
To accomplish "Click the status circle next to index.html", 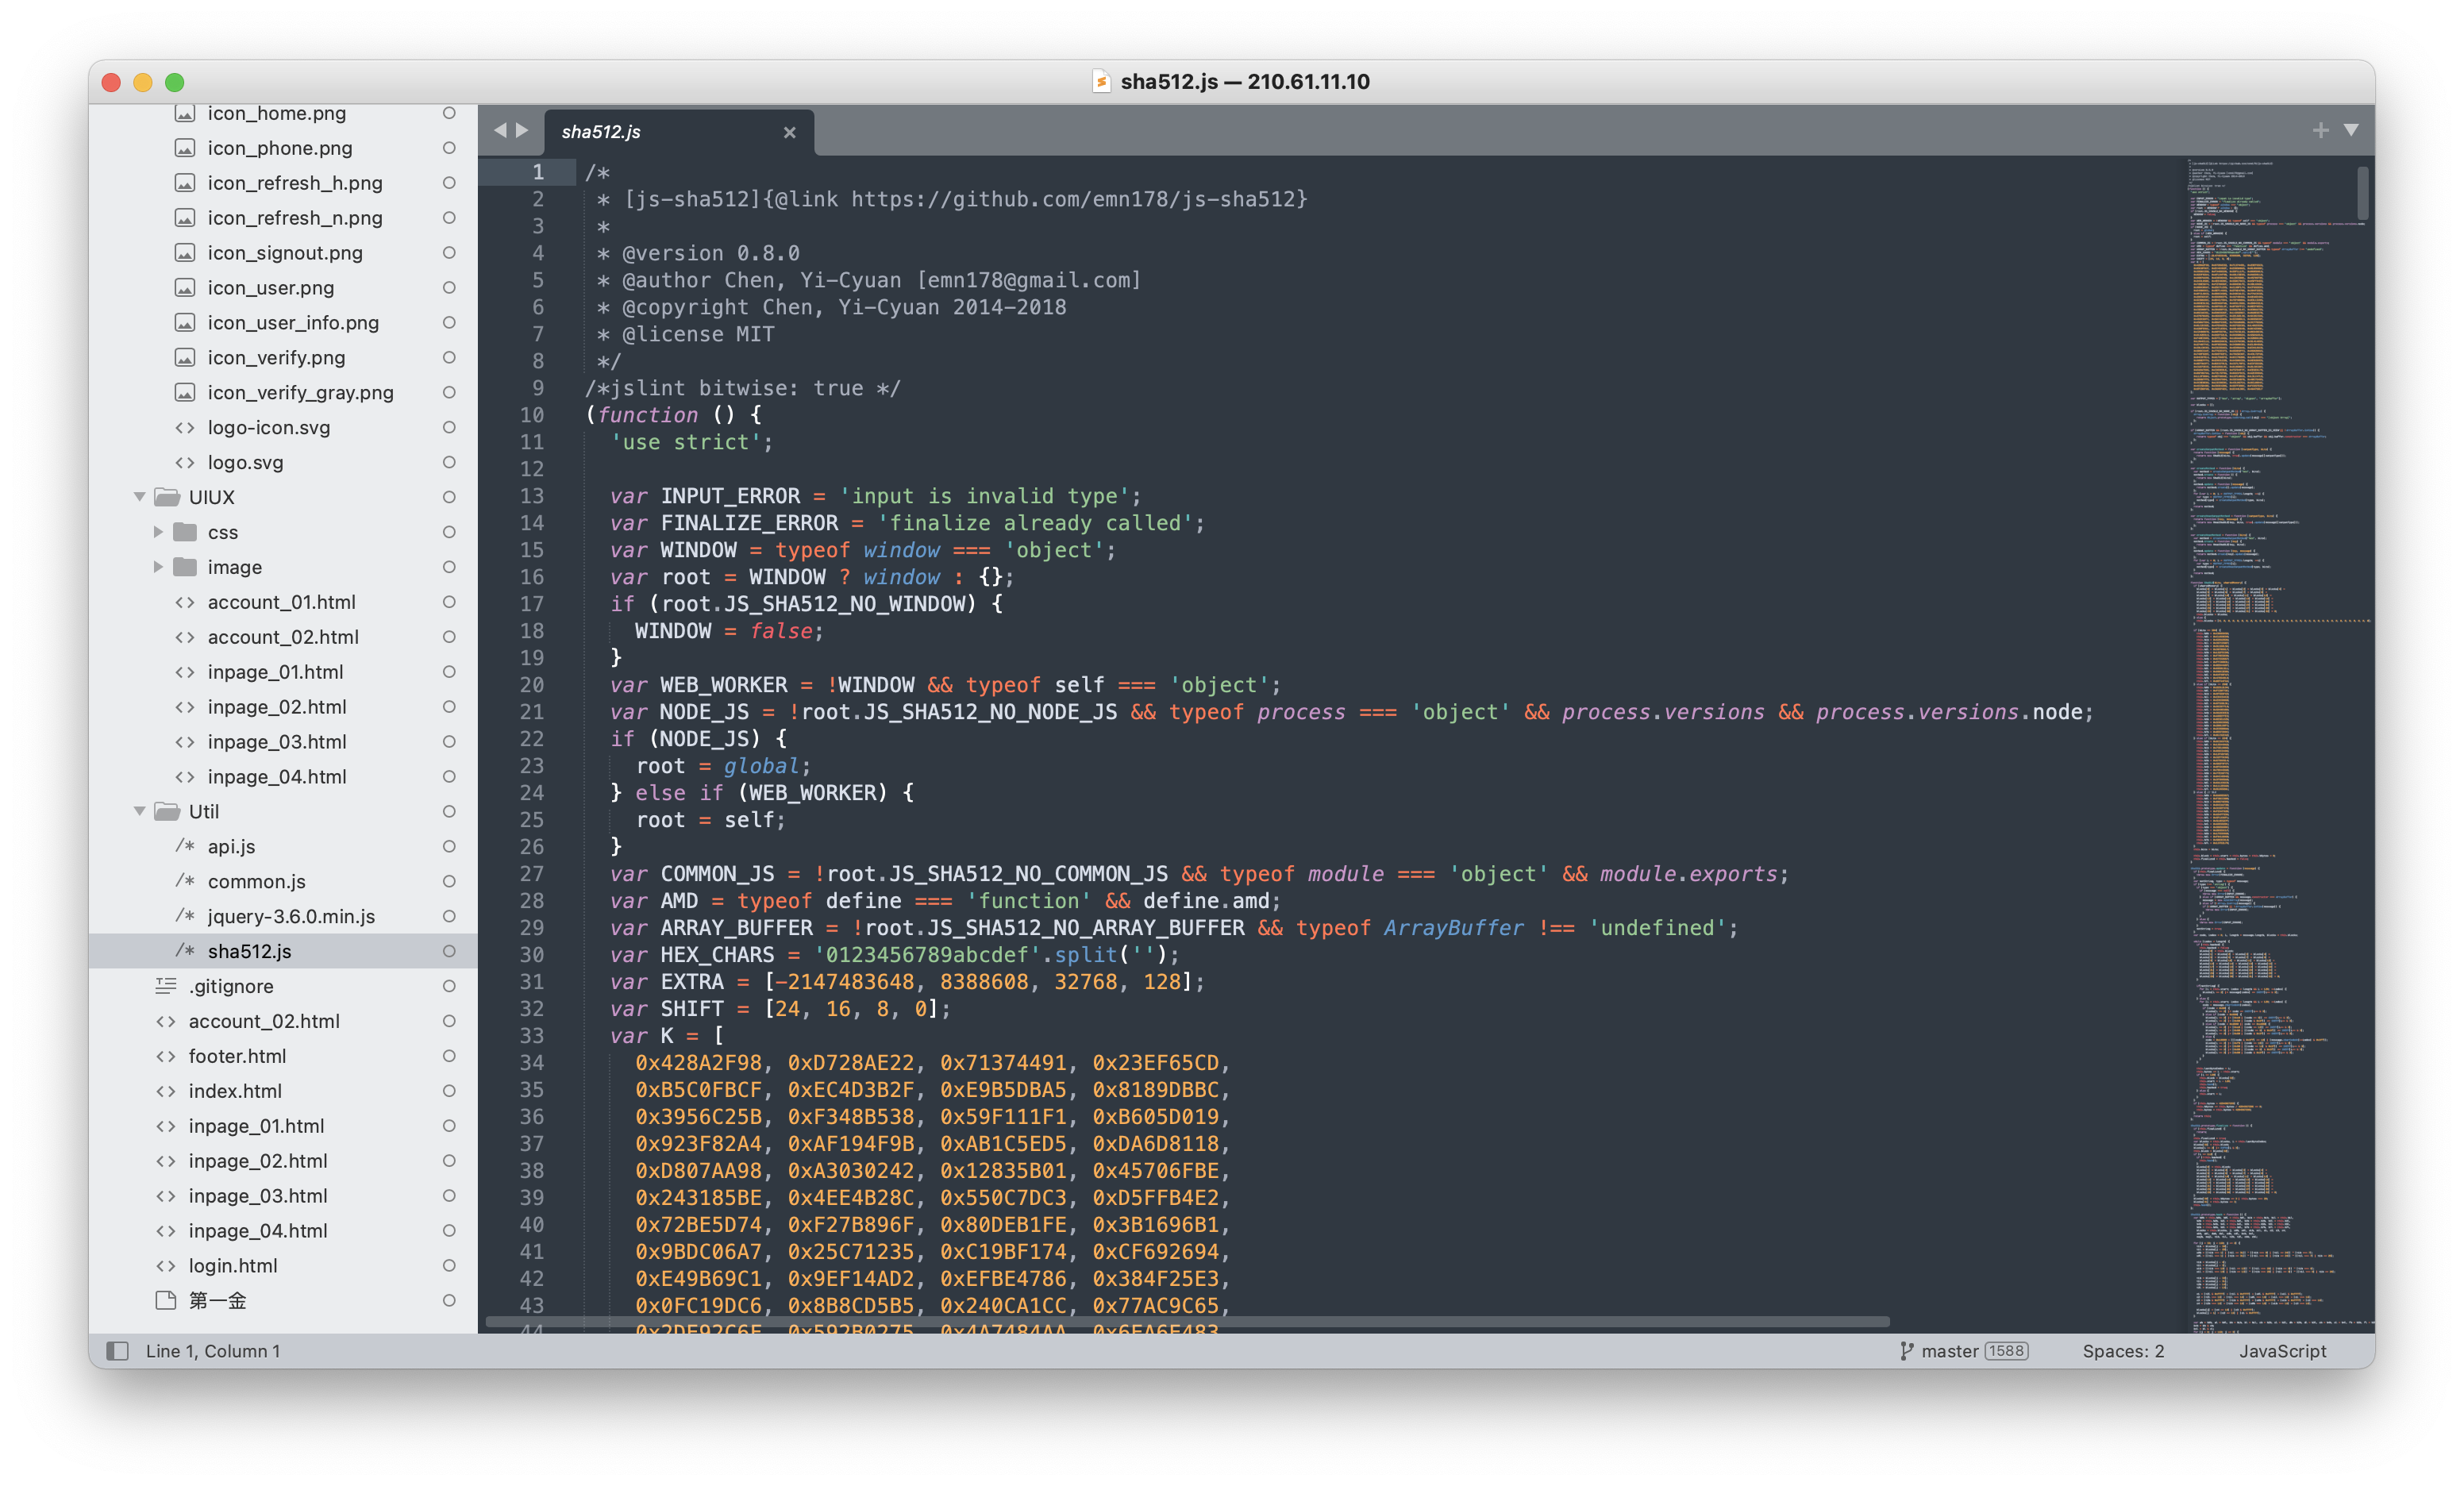I will click(x=449, y=1091).
